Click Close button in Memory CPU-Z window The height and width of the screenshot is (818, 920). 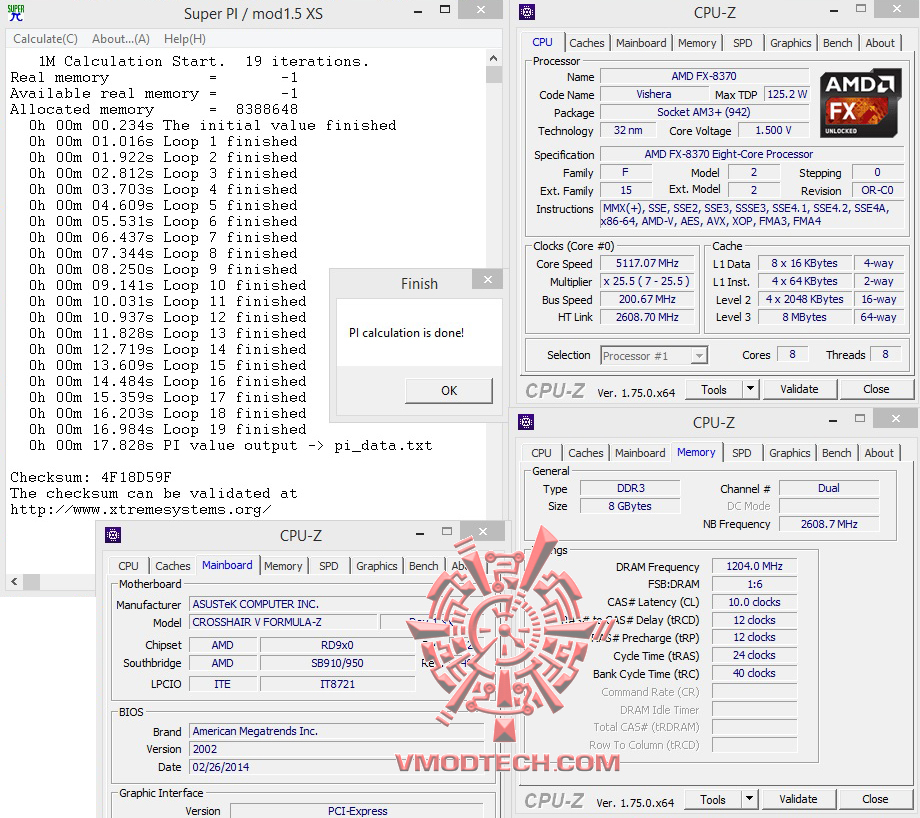coord(875,799)
